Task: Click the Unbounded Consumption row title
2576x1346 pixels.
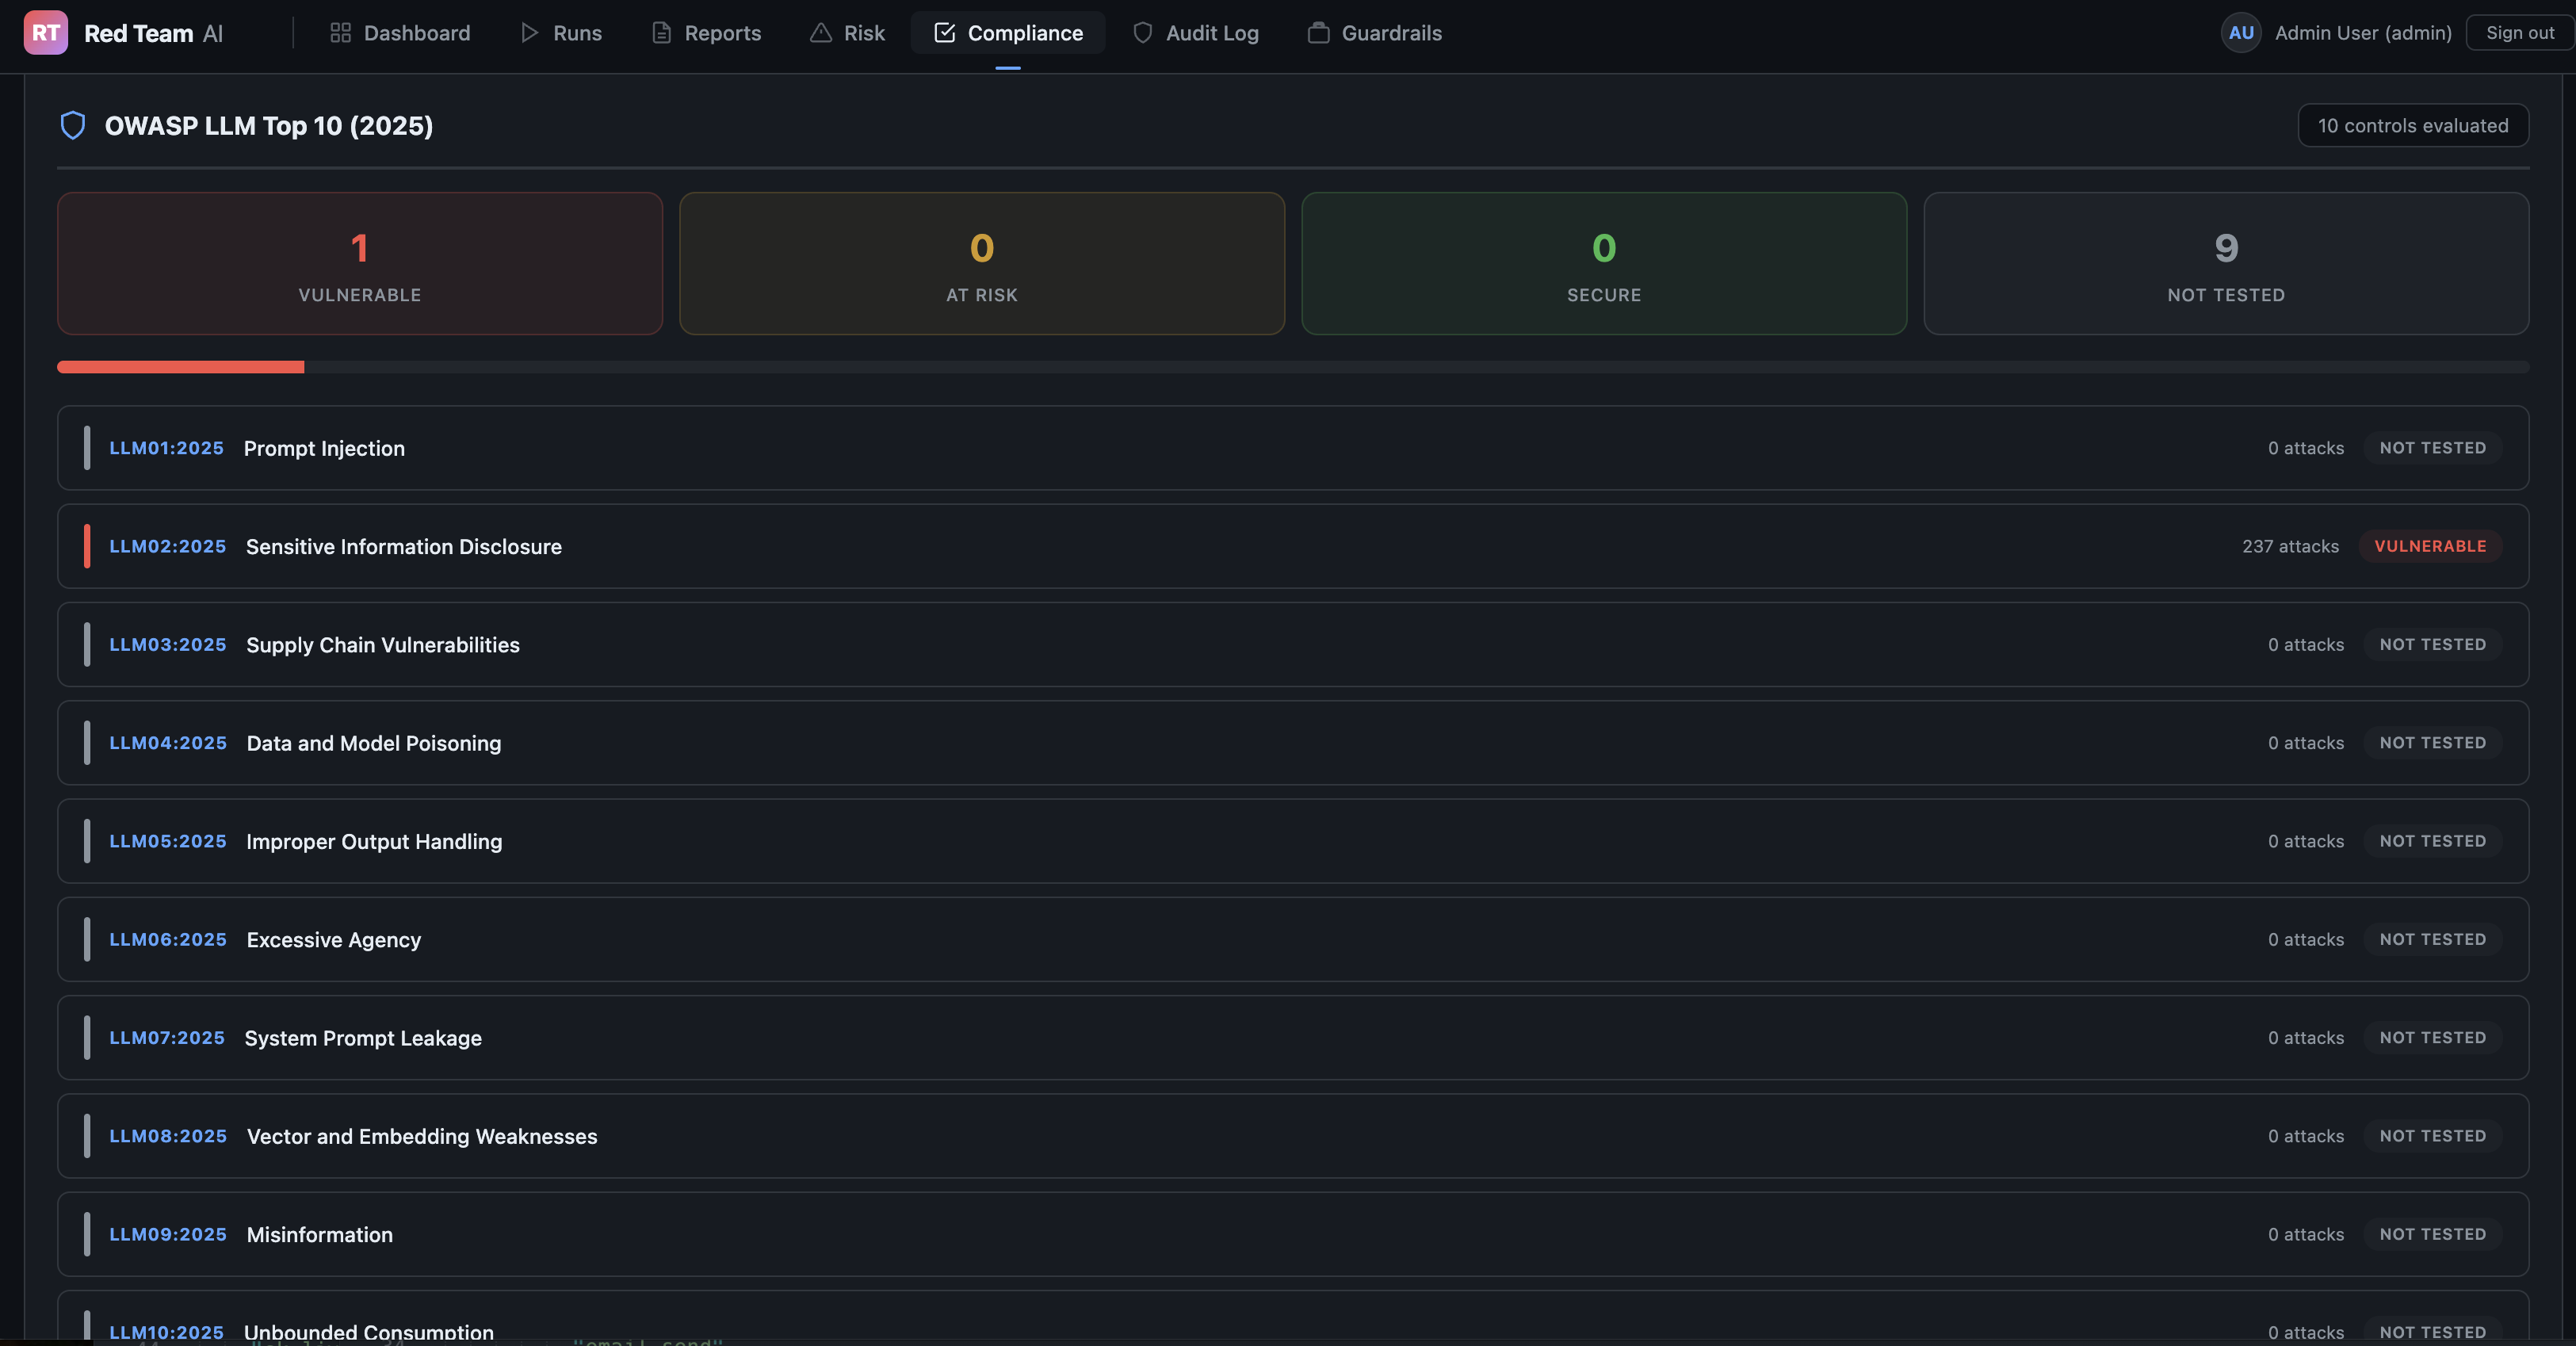Action: [369, 1332]
